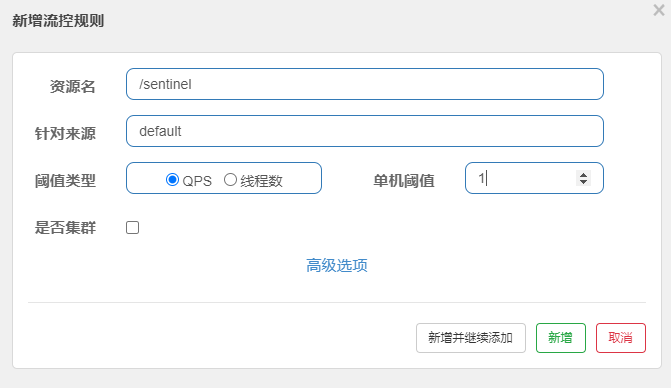Click the 资源名 input containing /sentinel
The height and width of the screenshot is (388, 671).
click(x=365, y=84)
